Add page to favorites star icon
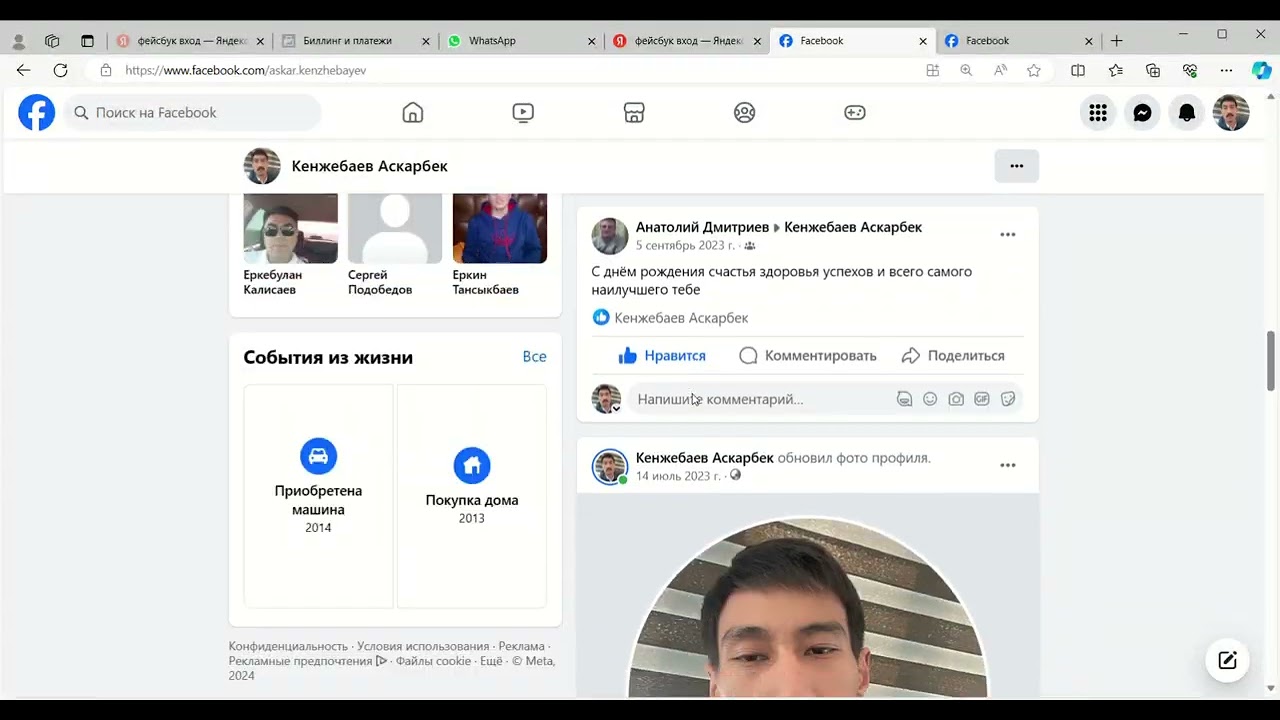This screenshot has width=1280, height=720. [x=1034, y=71]
